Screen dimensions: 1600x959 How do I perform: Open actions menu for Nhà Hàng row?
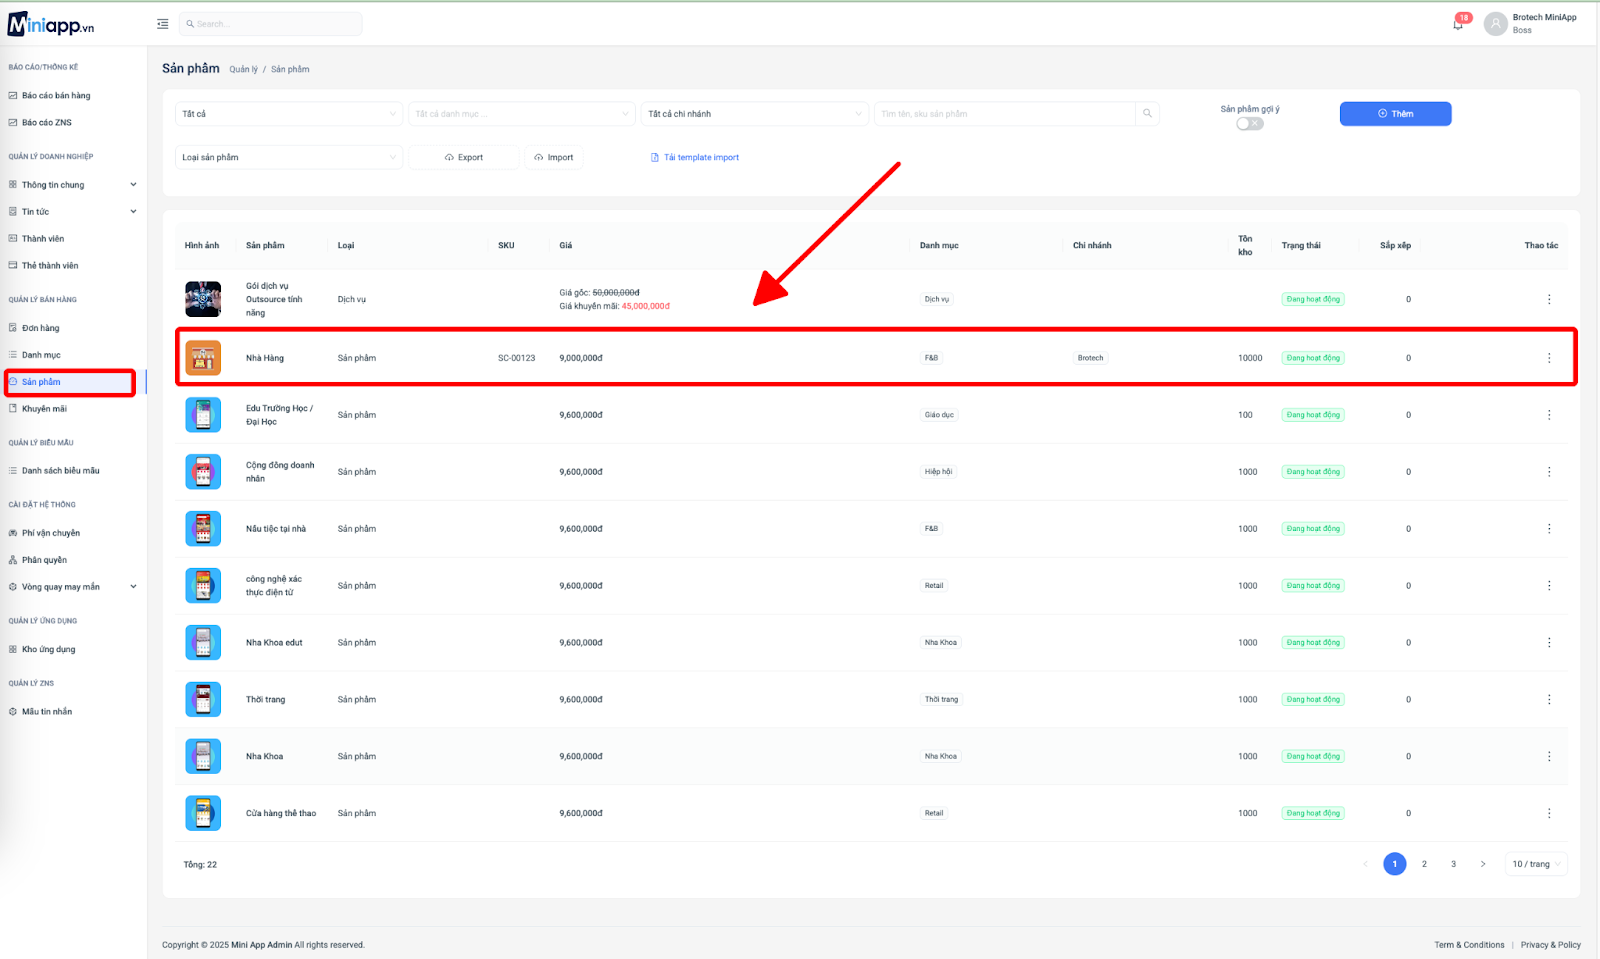(x=1549, y=358)
